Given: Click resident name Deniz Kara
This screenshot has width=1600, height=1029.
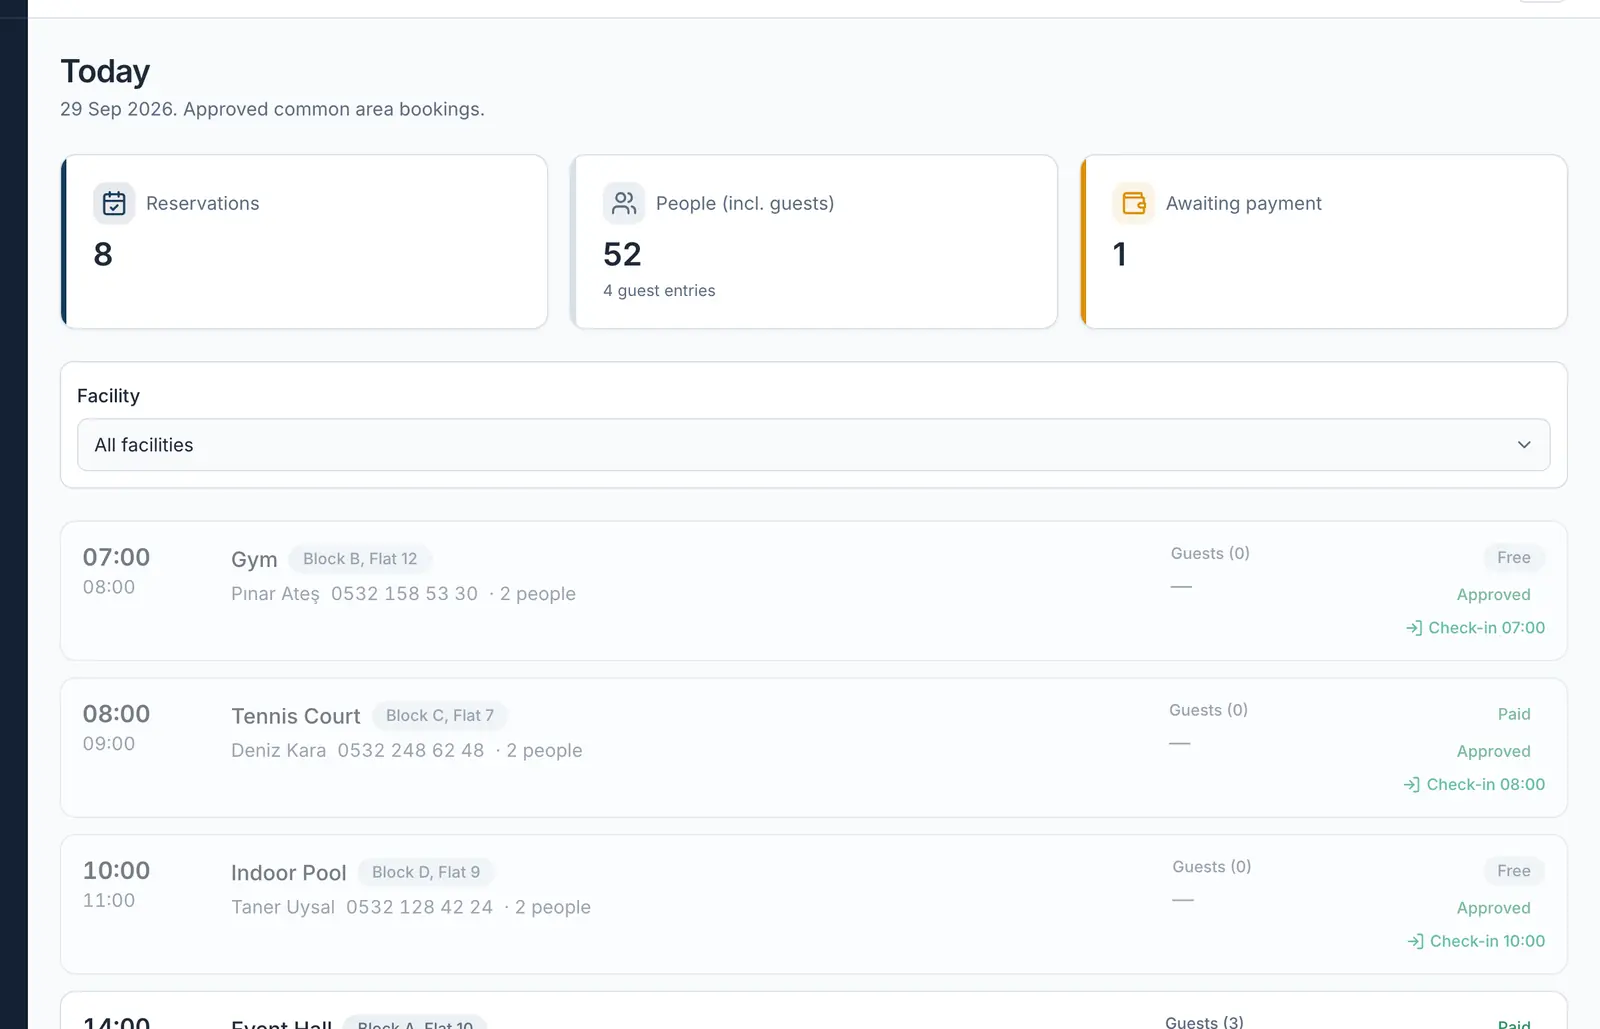Looking at the screenshot, I should coord(279,751).
